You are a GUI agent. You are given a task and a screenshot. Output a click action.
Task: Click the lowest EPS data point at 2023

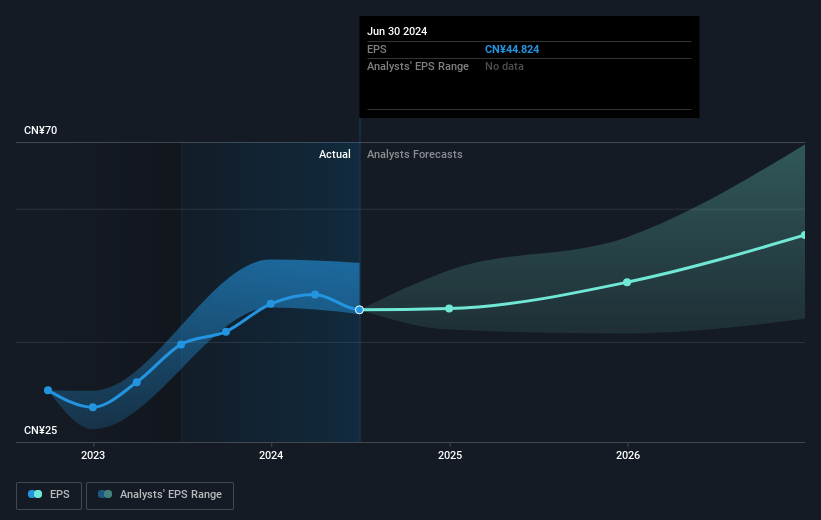[x=93, y=407]
